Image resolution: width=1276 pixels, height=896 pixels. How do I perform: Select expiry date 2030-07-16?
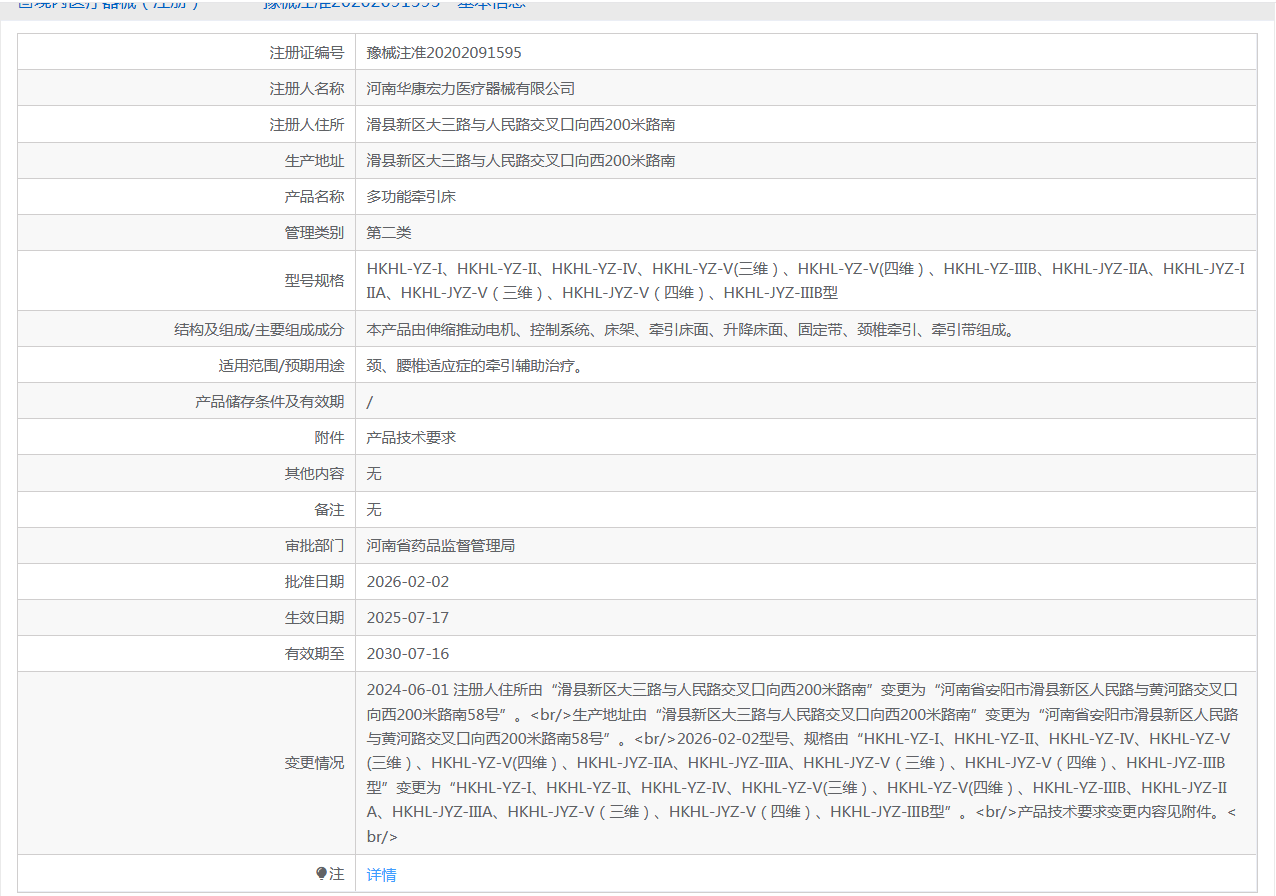(x=408, y=654)
